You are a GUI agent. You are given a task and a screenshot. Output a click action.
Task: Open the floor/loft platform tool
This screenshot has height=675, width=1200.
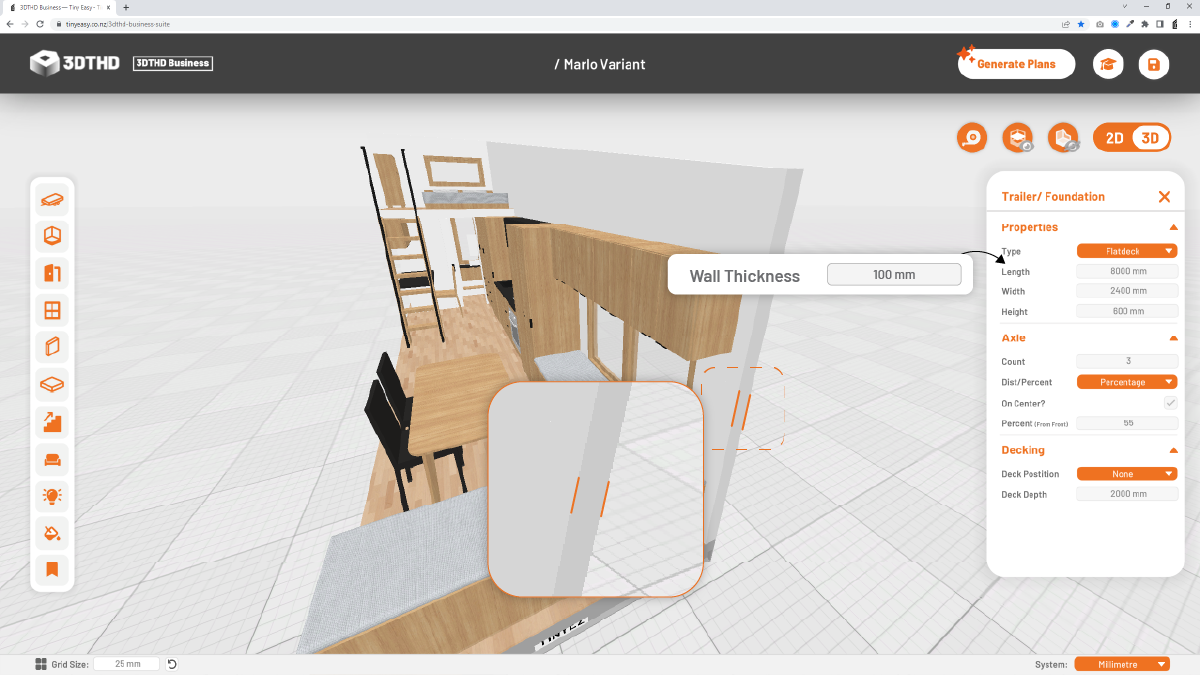tap(52, 384)
